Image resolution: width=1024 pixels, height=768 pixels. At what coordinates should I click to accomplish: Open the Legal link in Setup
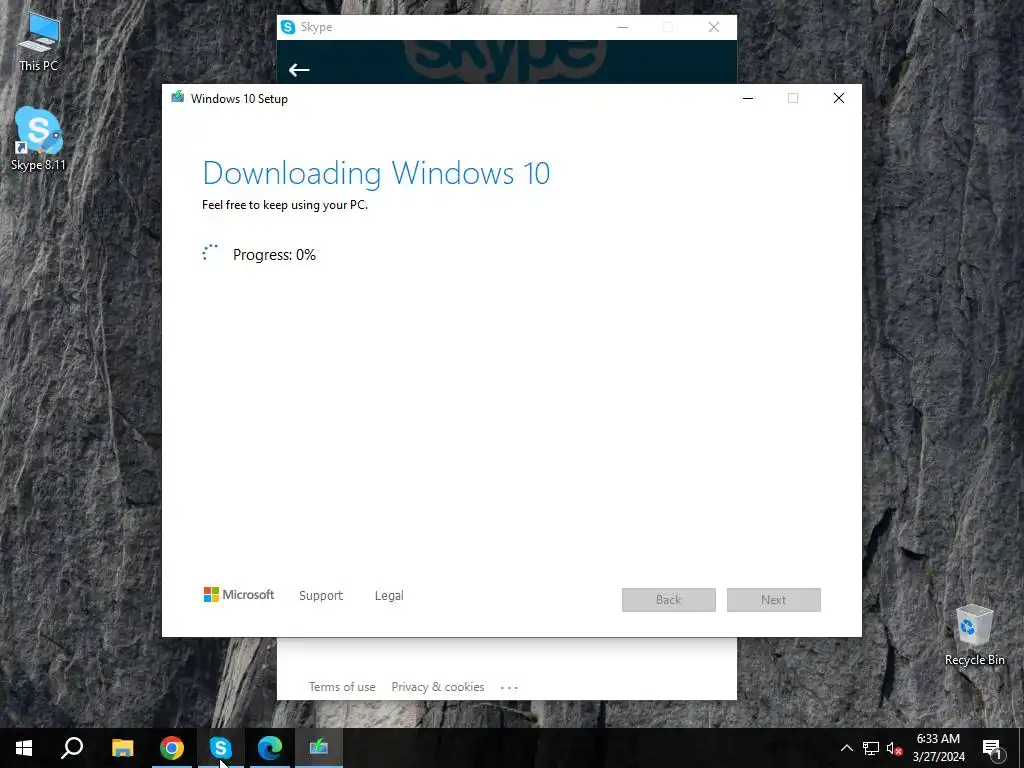[389, 596]
